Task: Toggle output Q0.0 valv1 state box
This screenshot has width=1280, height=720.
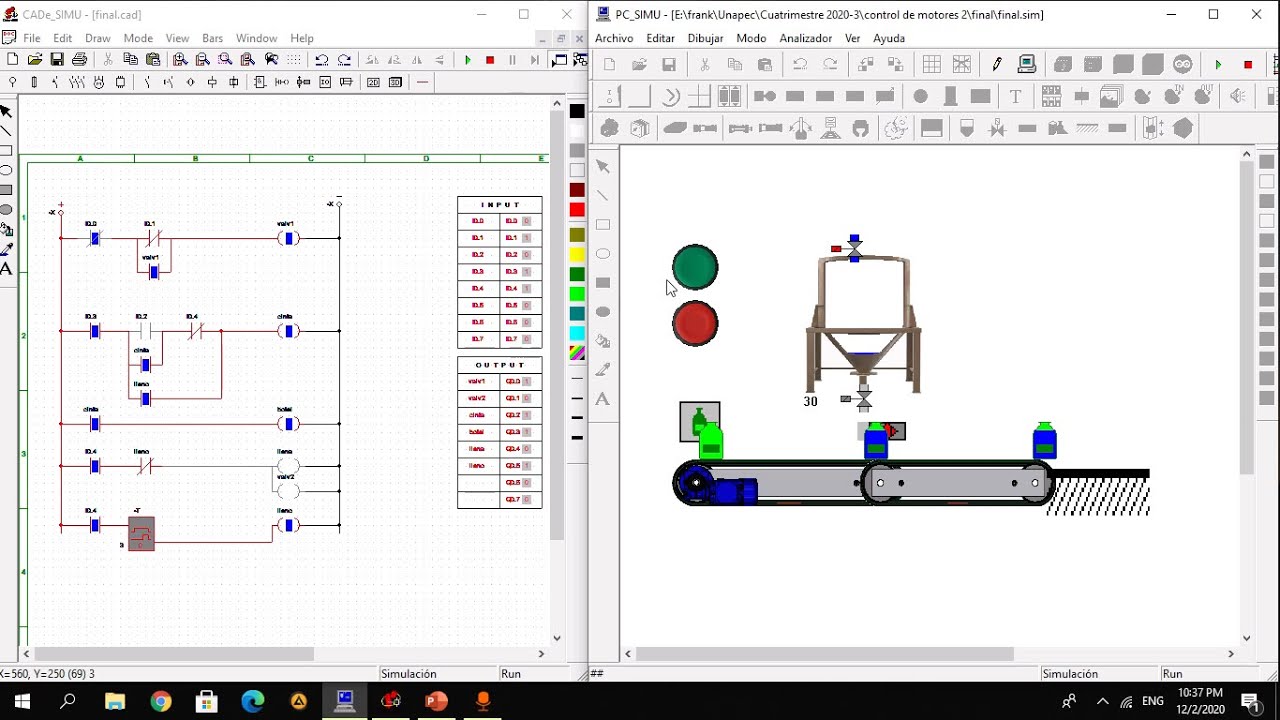Action: point(526,381)
